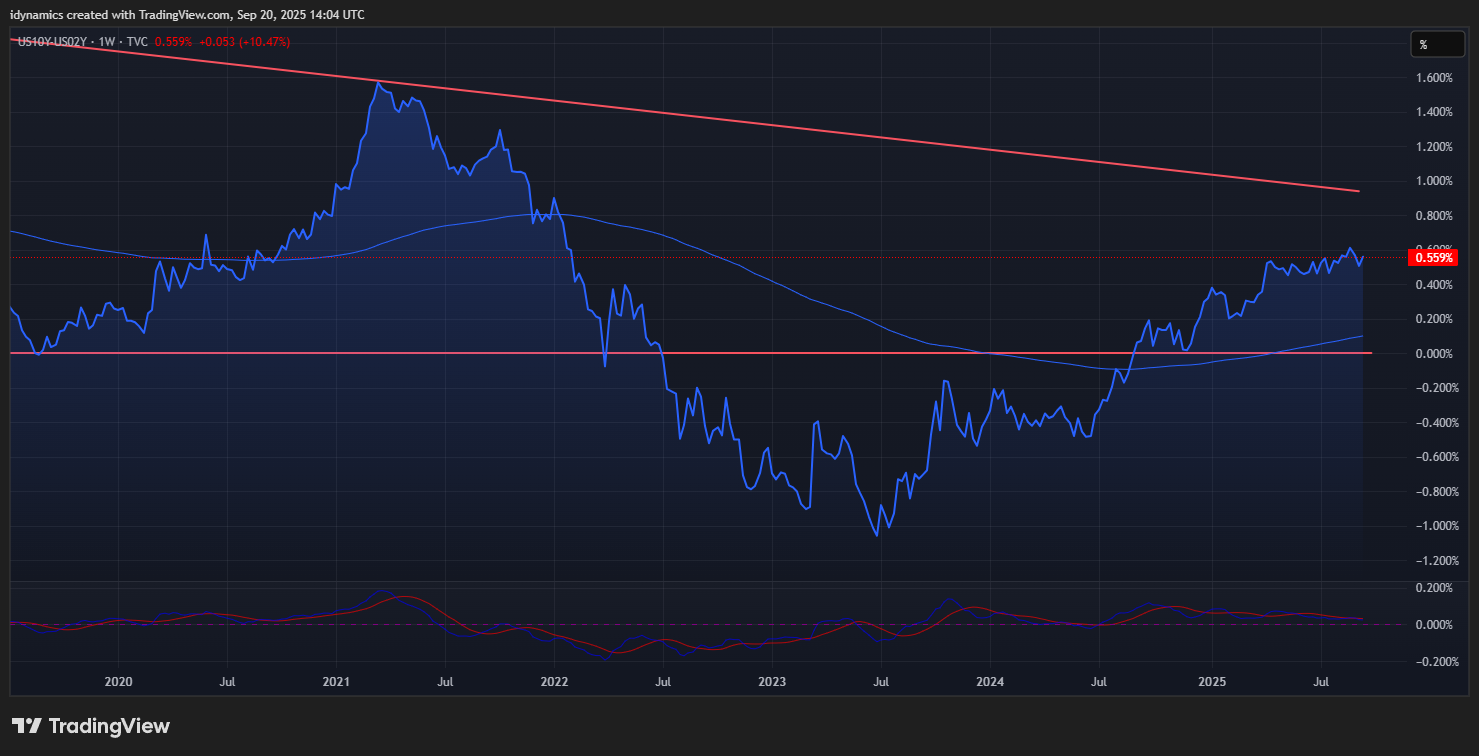Image resolution: width=1479 pixels, height=756 pixels.
Task: Click the right end of descending red trendline
Action: click(x=1357, y=191)
